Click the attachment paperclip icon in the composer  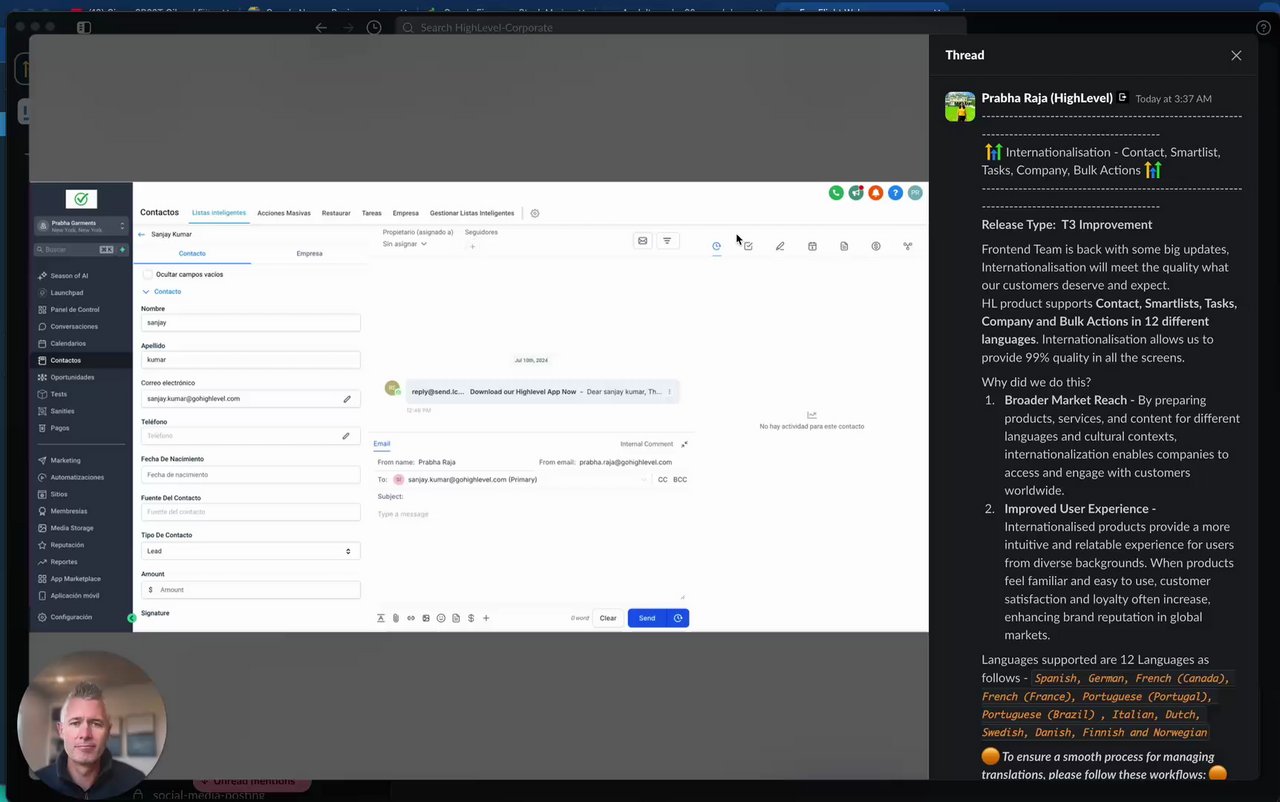[396, 618]
